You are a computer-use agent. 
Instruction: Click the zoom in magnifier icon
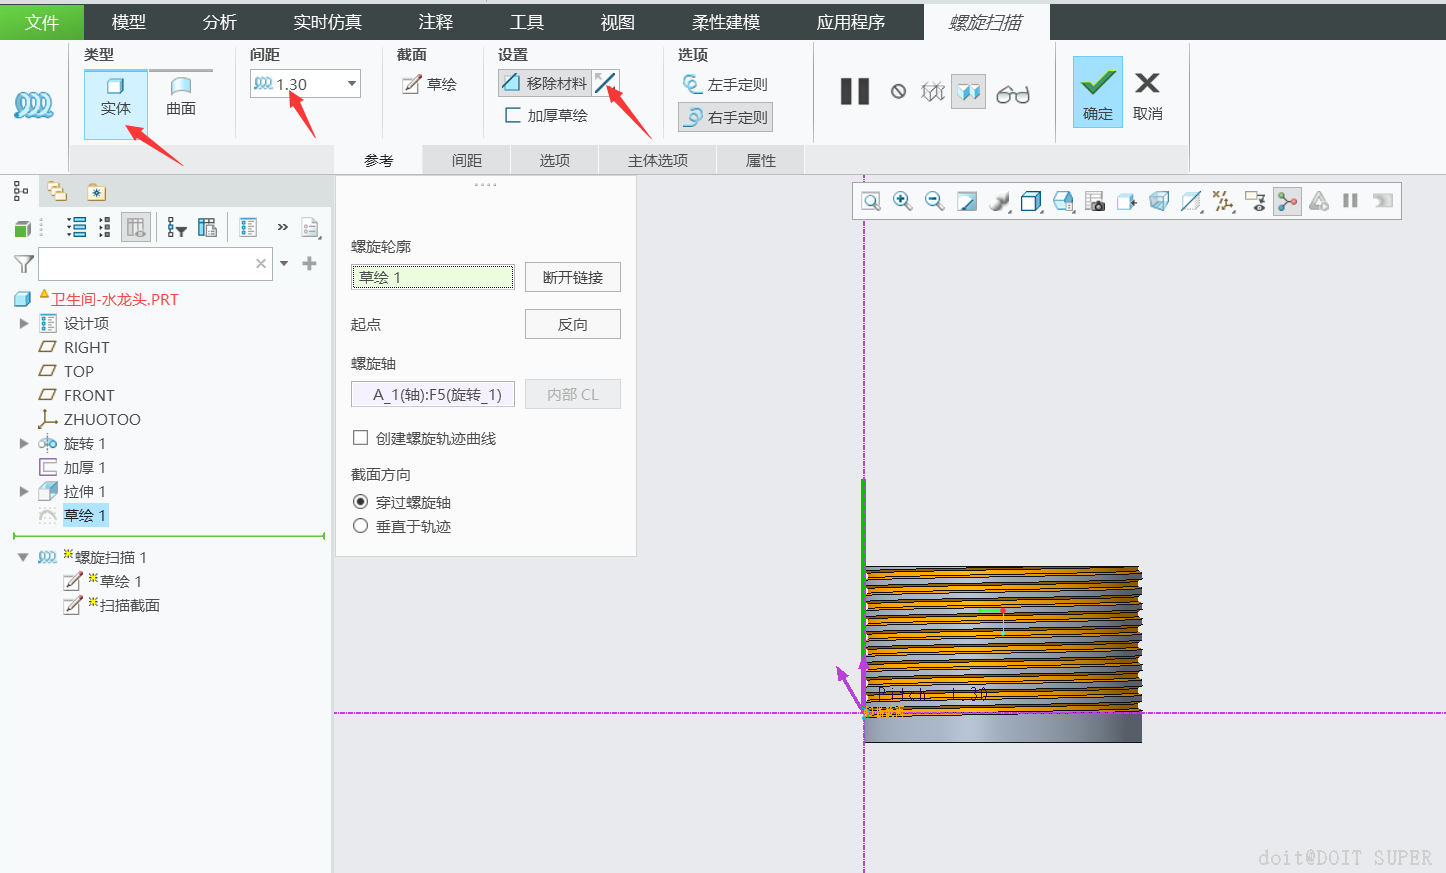(x=902, y=201)
